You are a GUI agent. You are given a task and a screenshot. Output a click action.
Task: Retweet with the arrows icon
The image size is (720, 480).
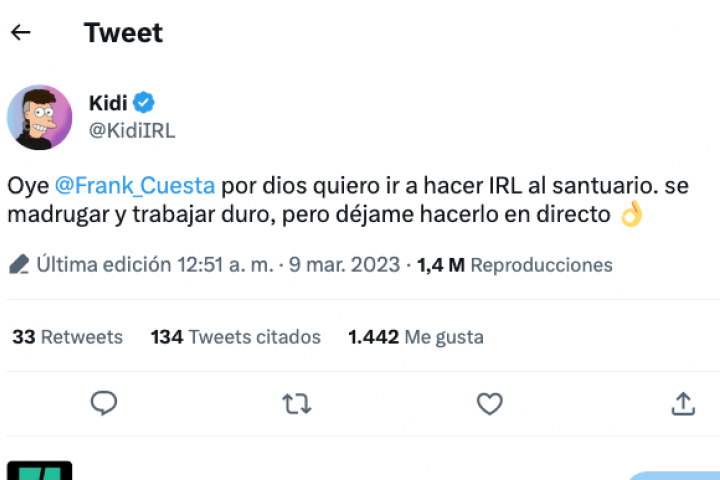coord(296,403)
